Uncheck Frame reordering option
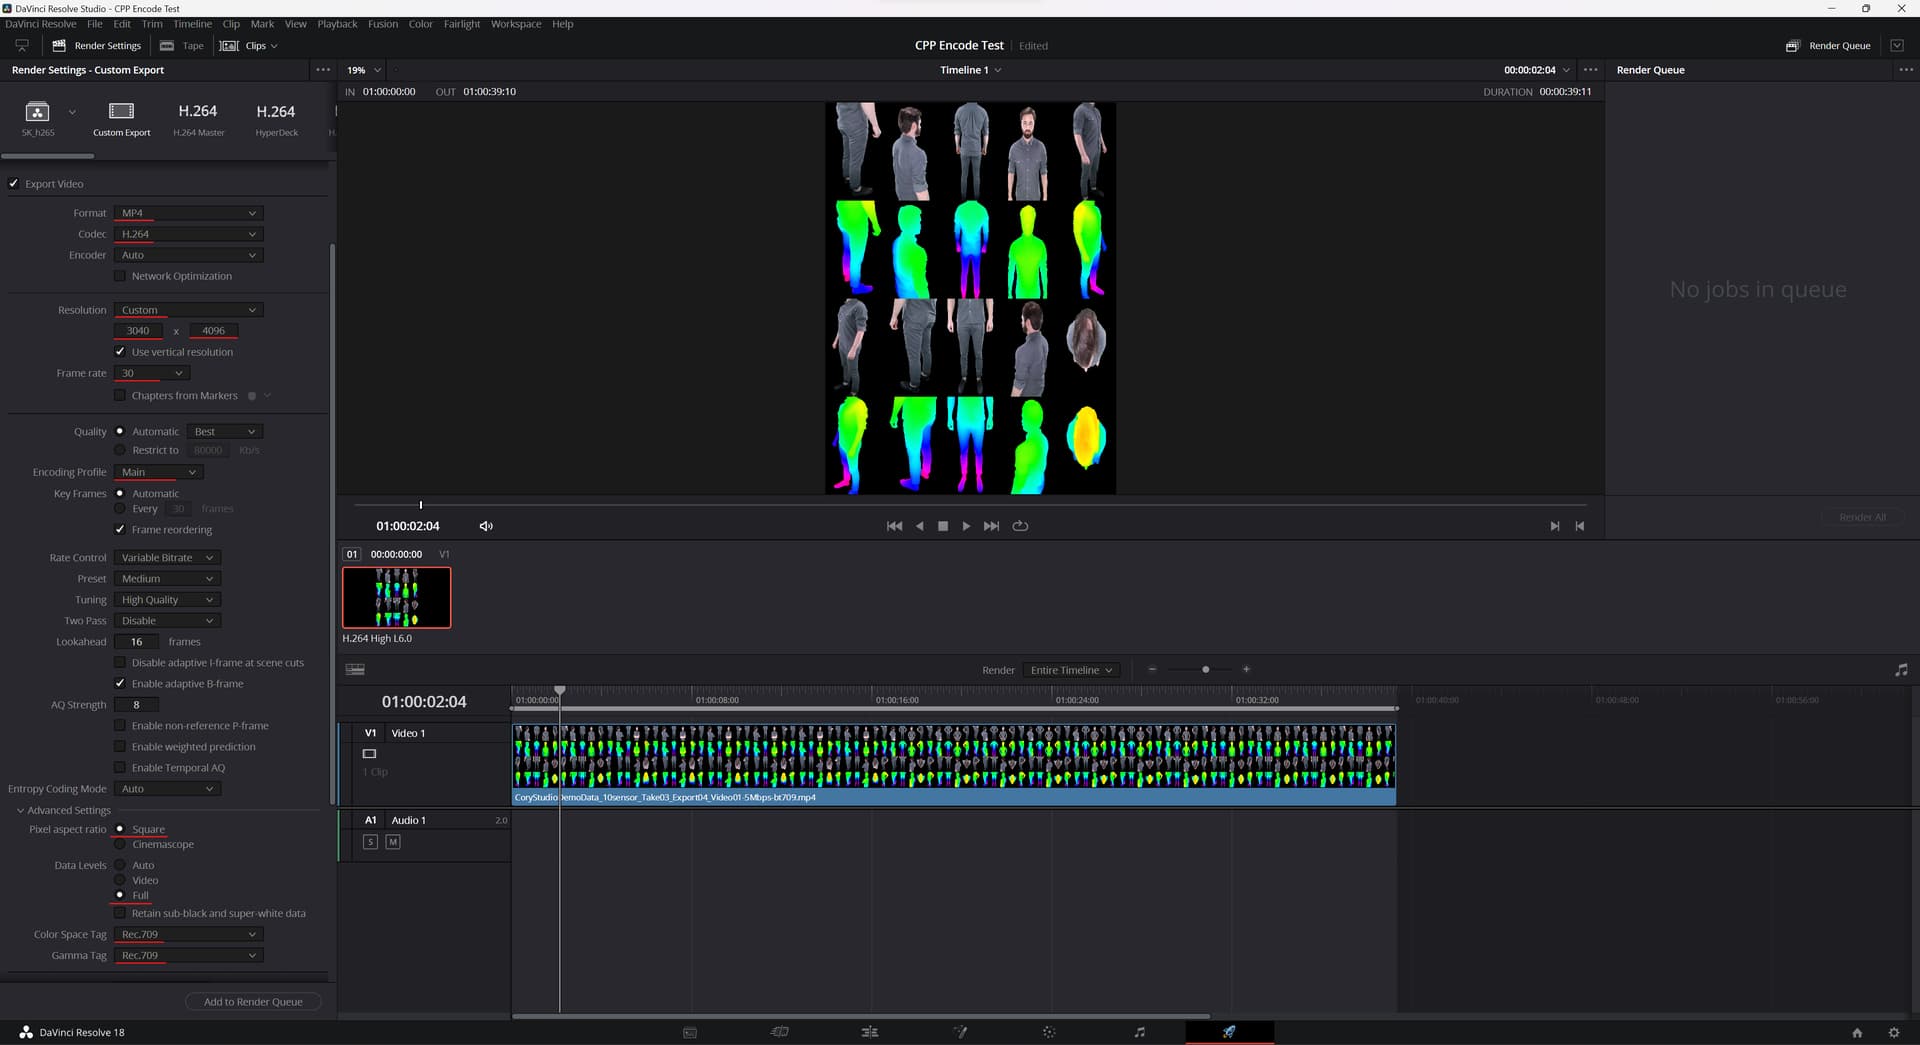The image size is (1920, 1045). click(x=120, y=530)
